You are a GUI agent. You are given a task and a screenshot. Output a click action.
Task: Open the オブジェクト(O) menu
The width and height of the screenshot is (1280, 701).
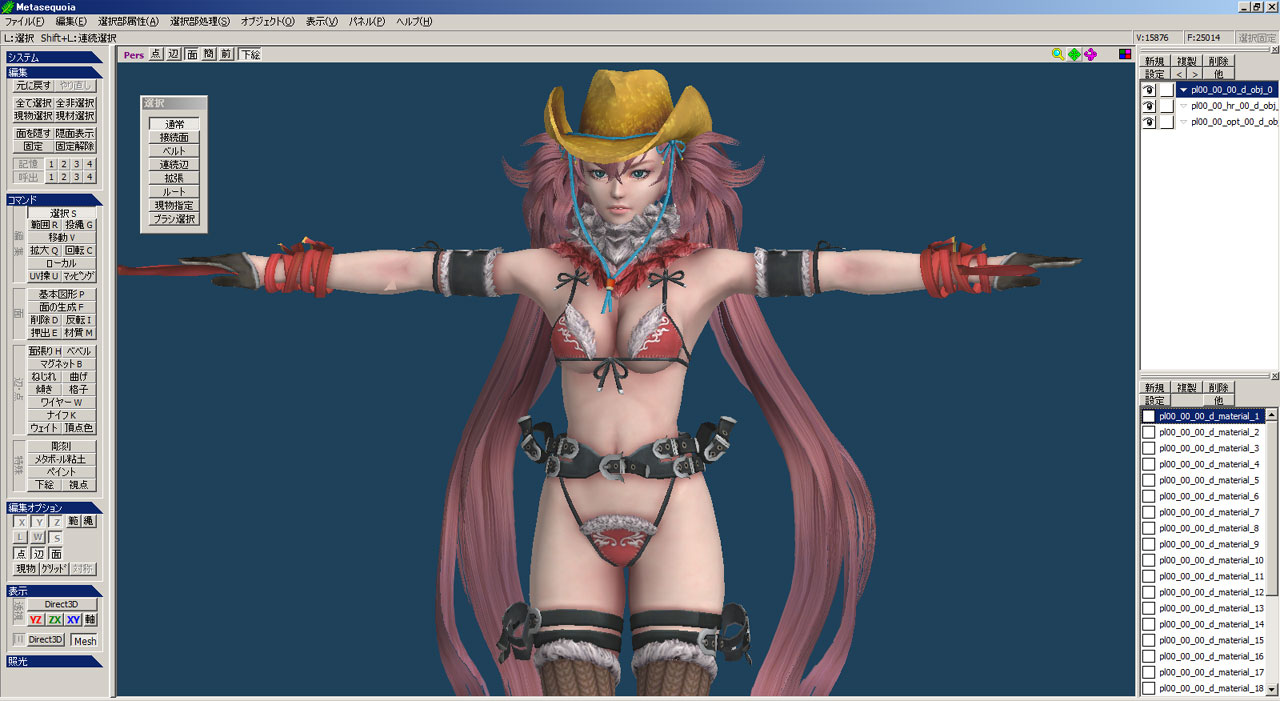(x=268, y=22)
